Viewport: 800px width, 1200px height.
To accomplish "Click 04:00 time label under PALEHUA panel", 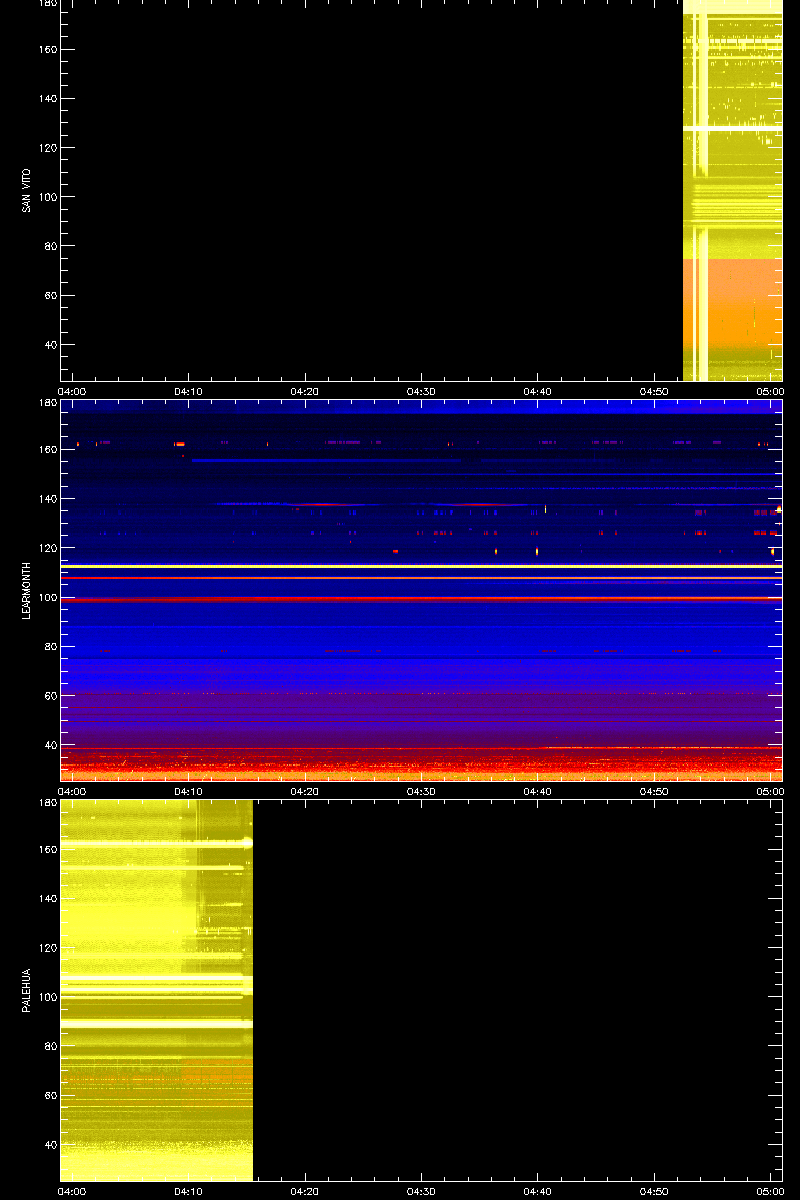I will (72, 1191).
